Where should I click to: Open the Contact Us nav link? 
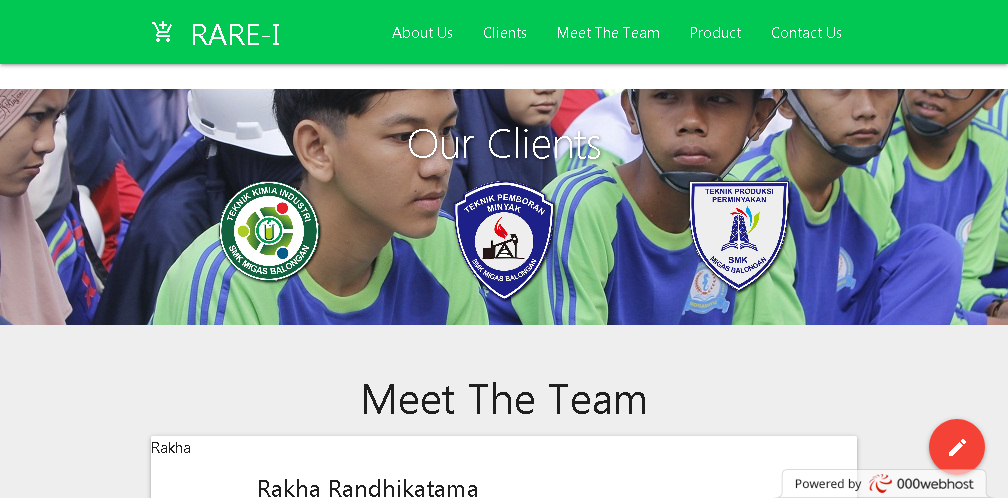point(806,33)
